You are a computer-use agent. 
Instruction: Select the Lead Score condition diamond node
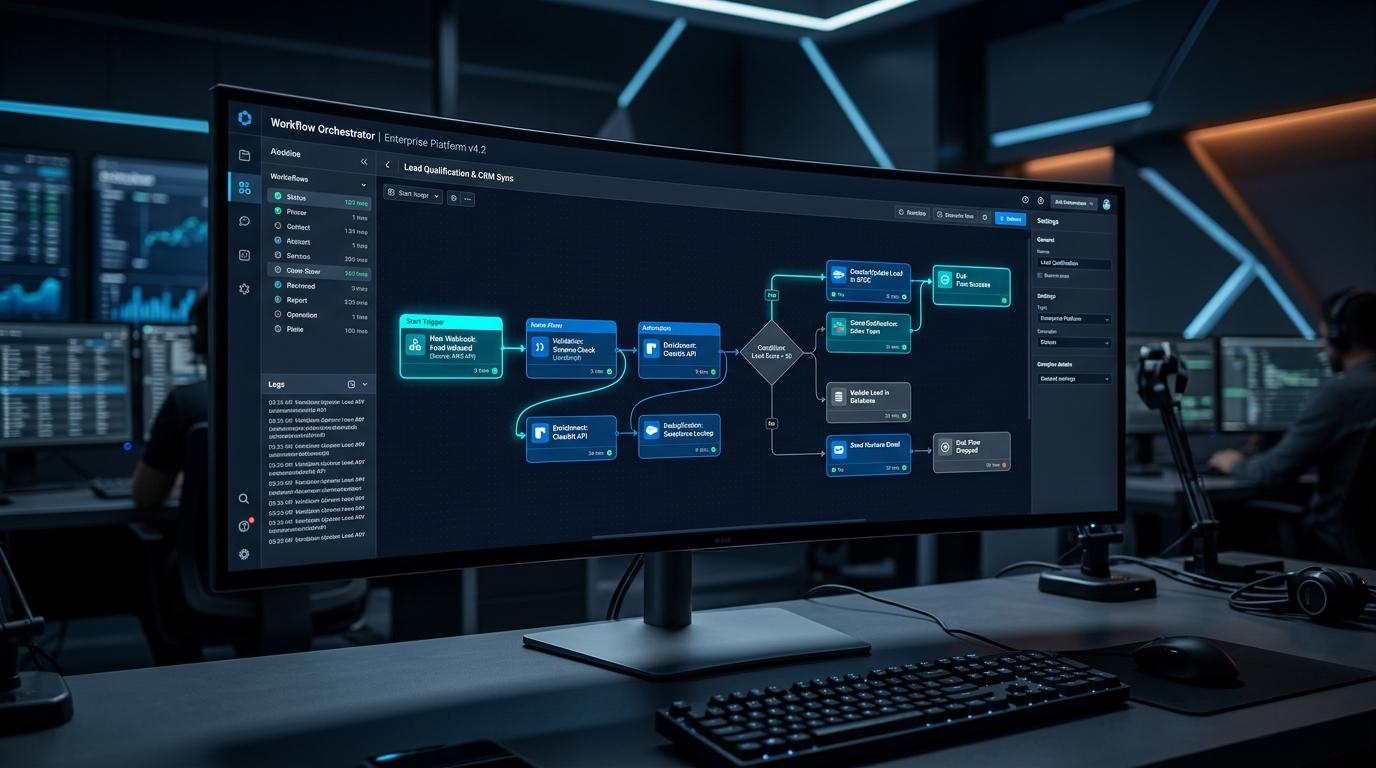772,354
